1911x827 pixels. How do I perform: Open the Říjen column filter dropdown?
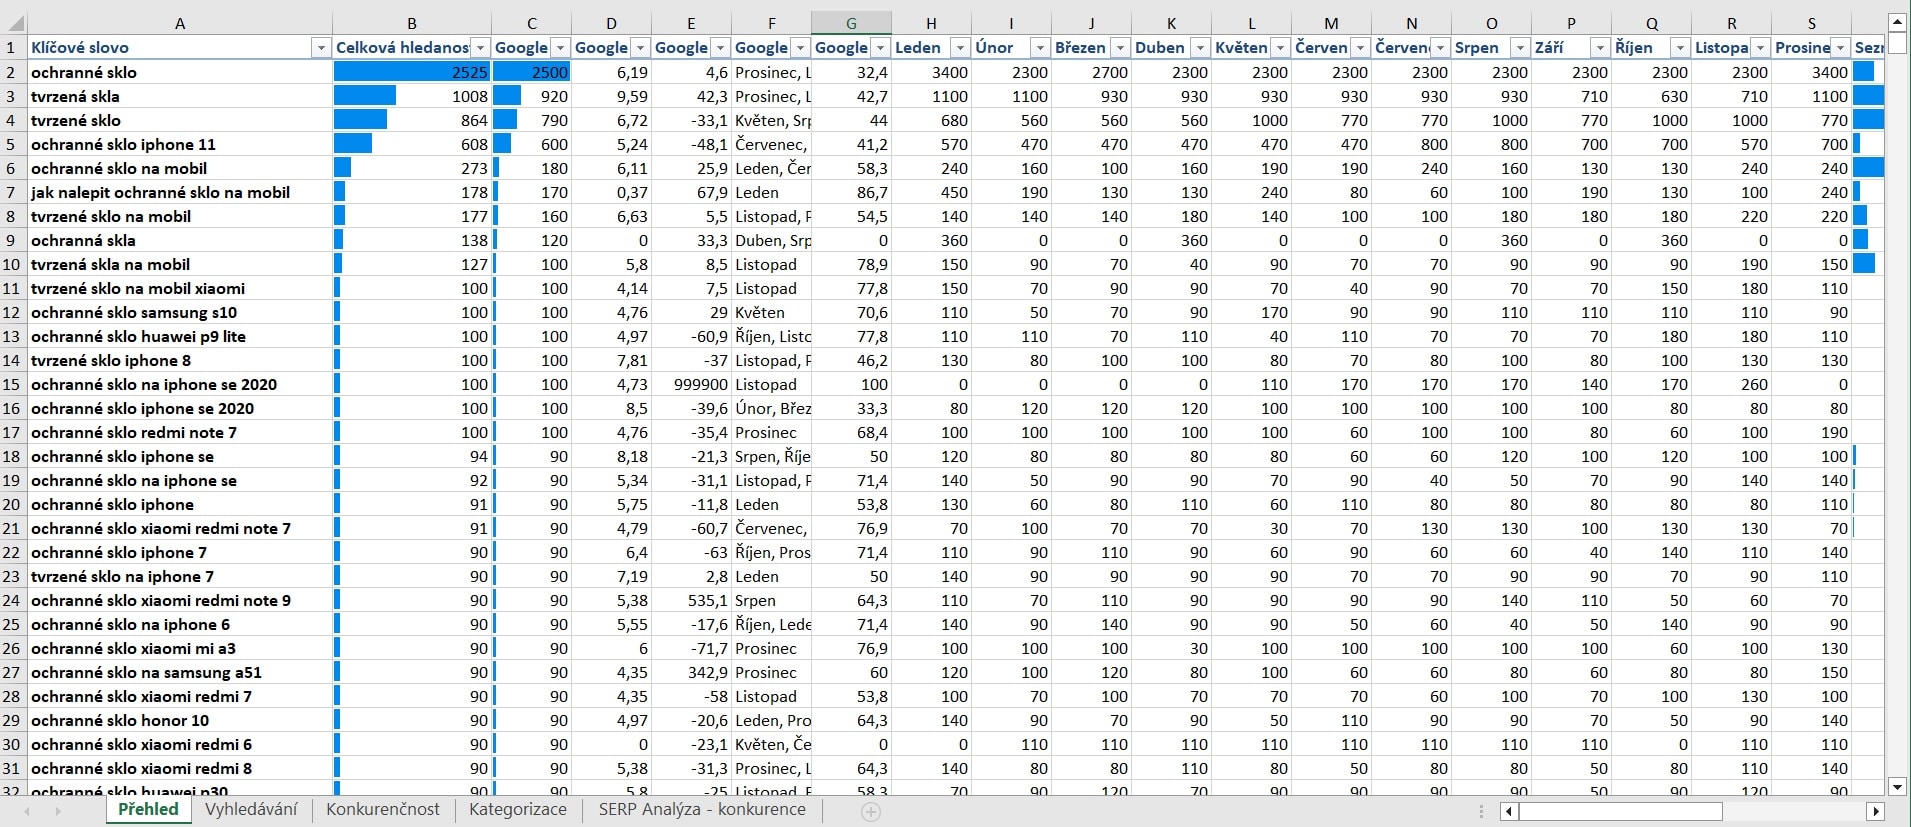1680,48
